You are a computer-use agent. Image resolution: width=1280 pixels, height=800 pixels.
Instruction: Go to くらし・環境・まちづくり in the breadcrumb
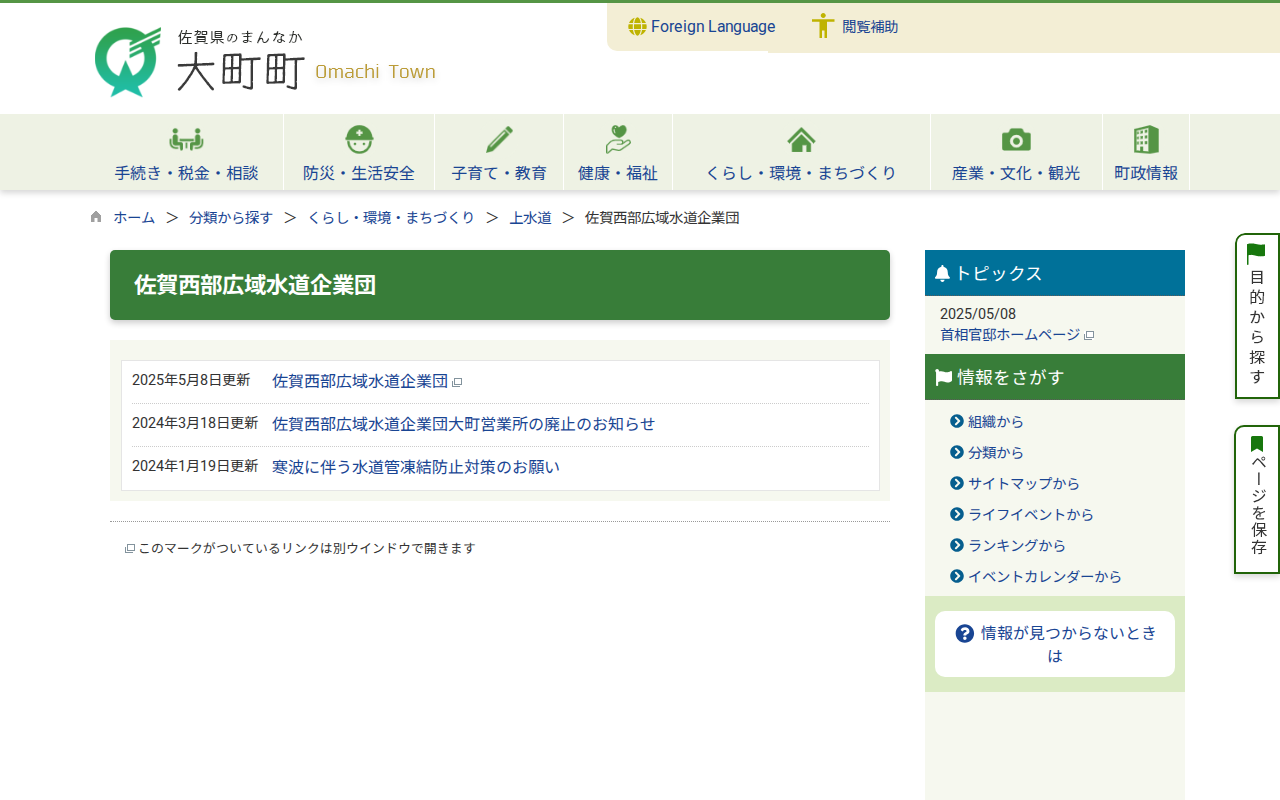391,217
